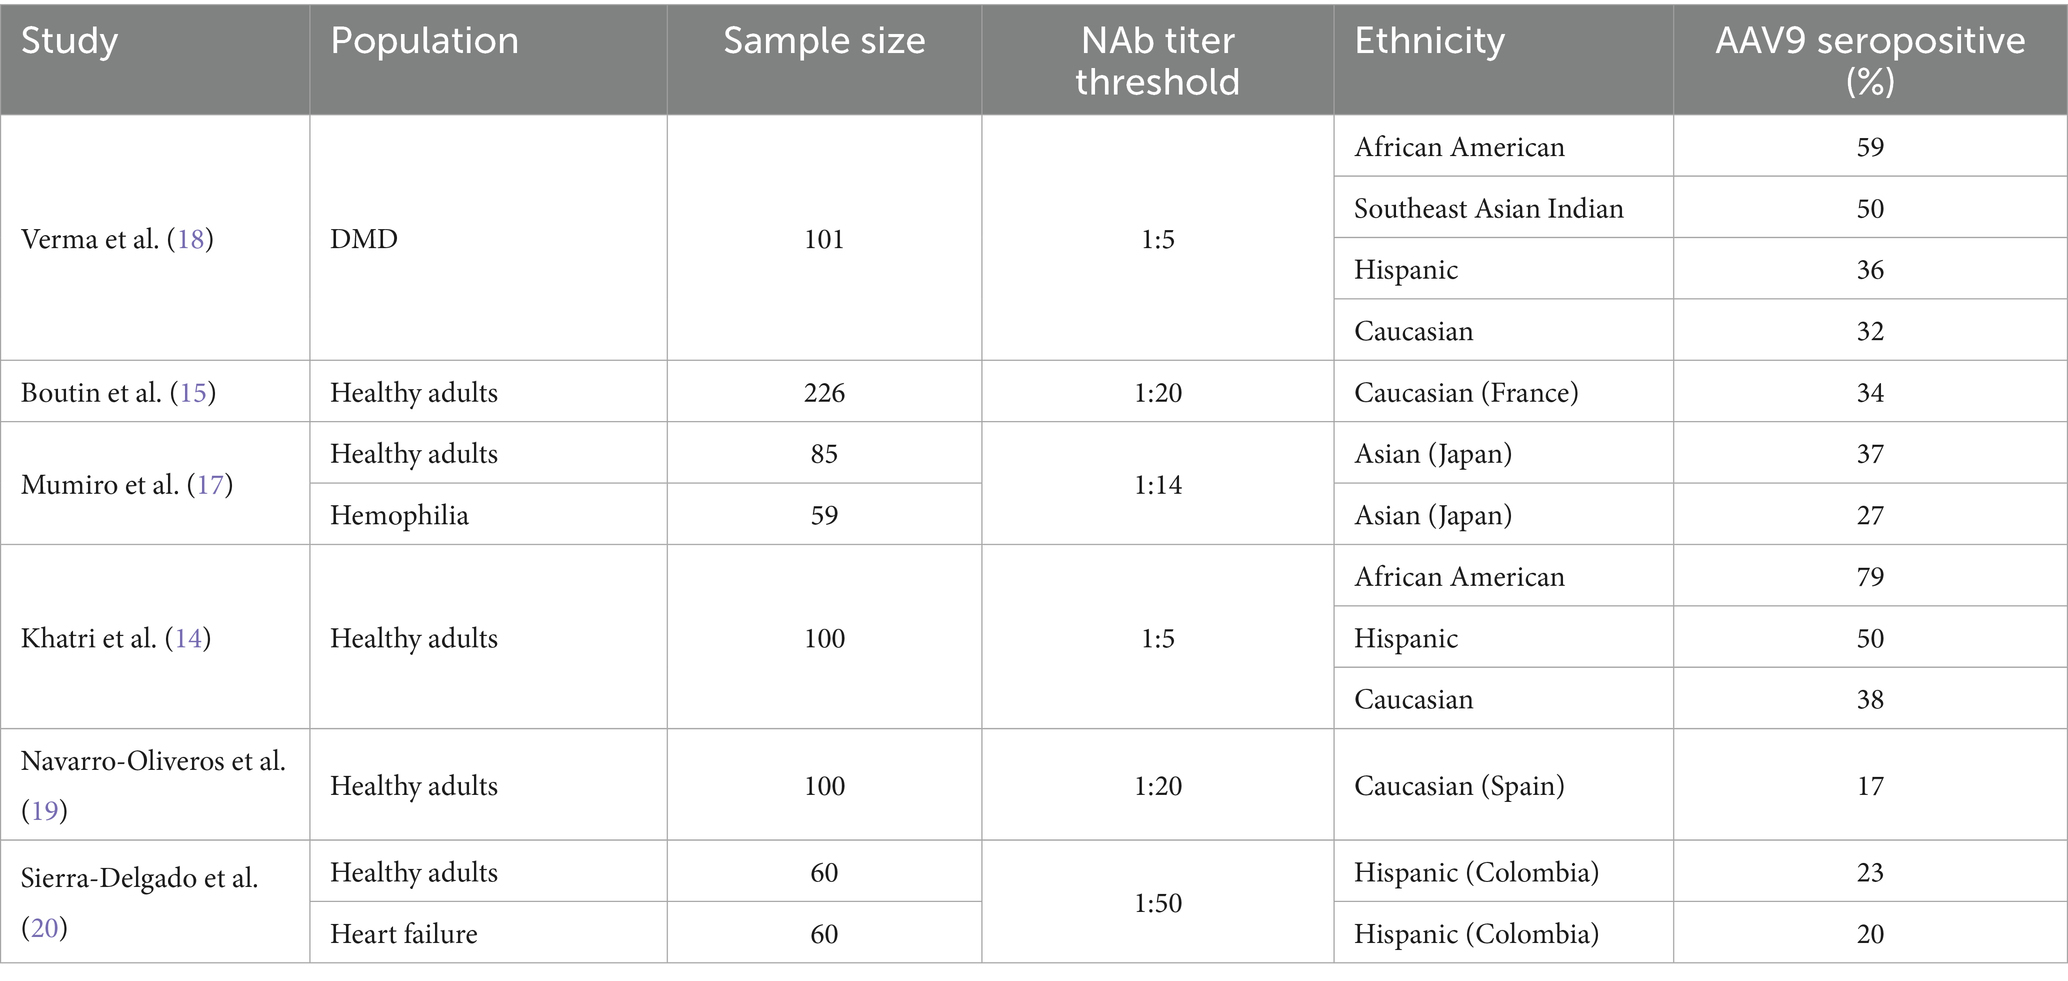Click the AAV9 seropositive (%) header
Screen dimensions: 2068x981
1870,58
